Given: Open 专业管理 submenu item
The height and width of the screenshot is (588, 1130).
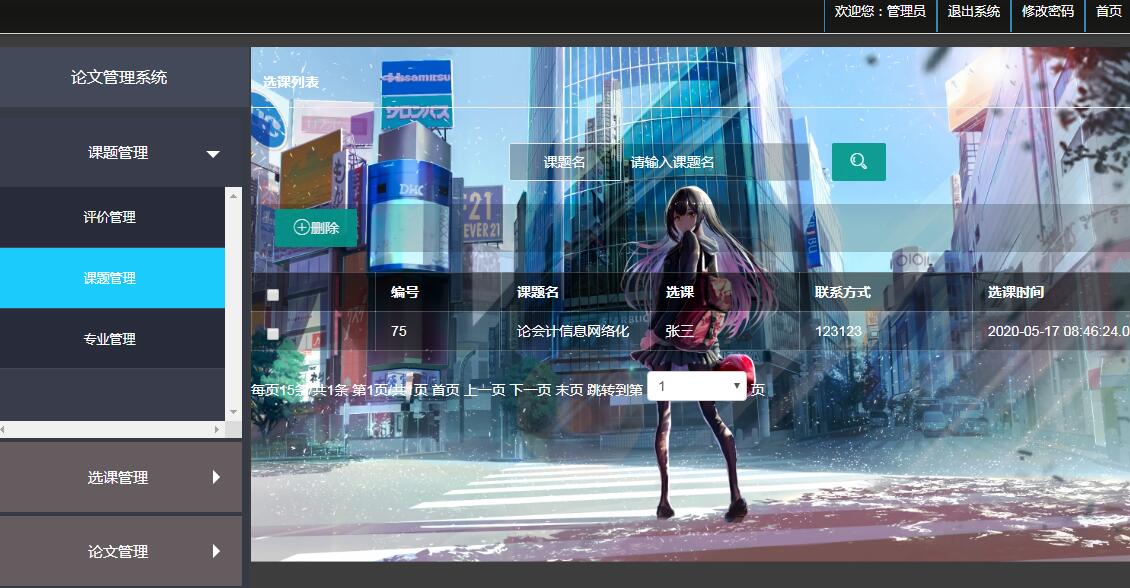Looking at the screenshot, I should pos(112,339).
